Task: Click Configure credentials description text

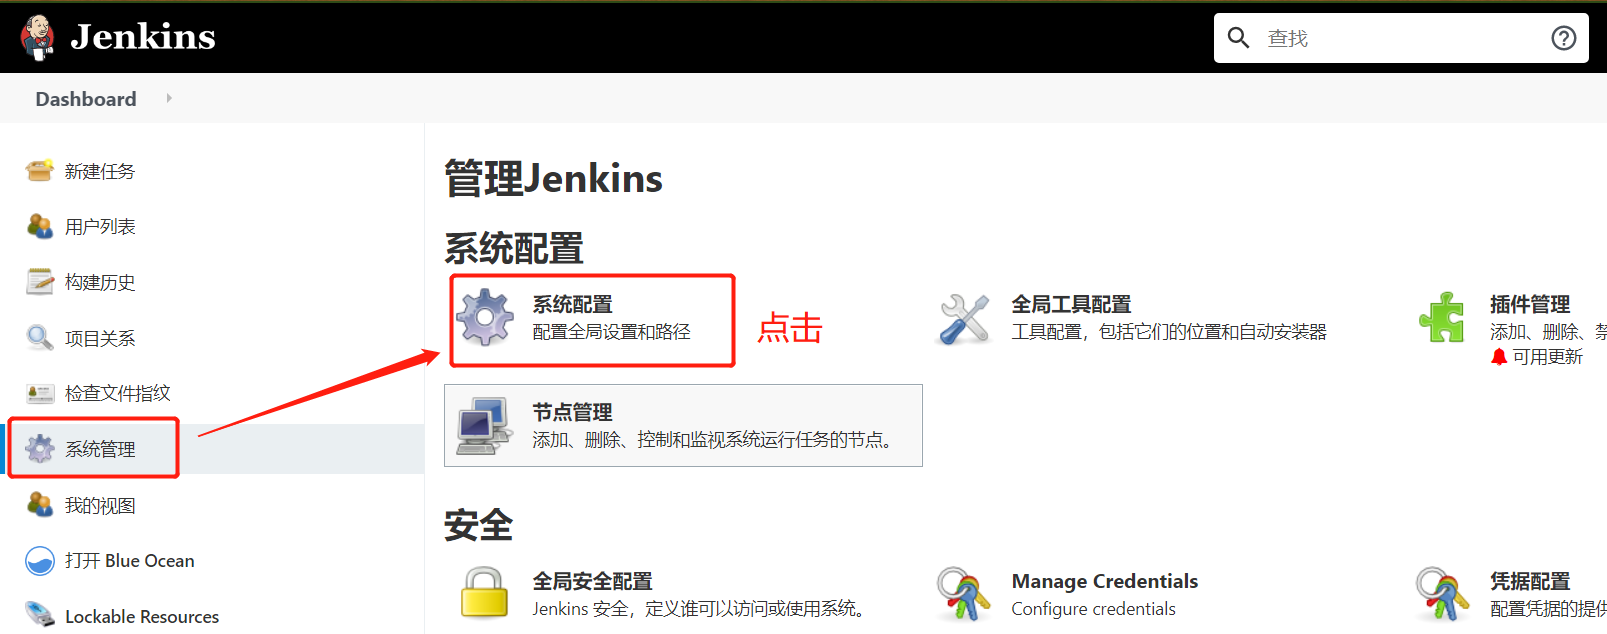Action: tap(1093, 609)
